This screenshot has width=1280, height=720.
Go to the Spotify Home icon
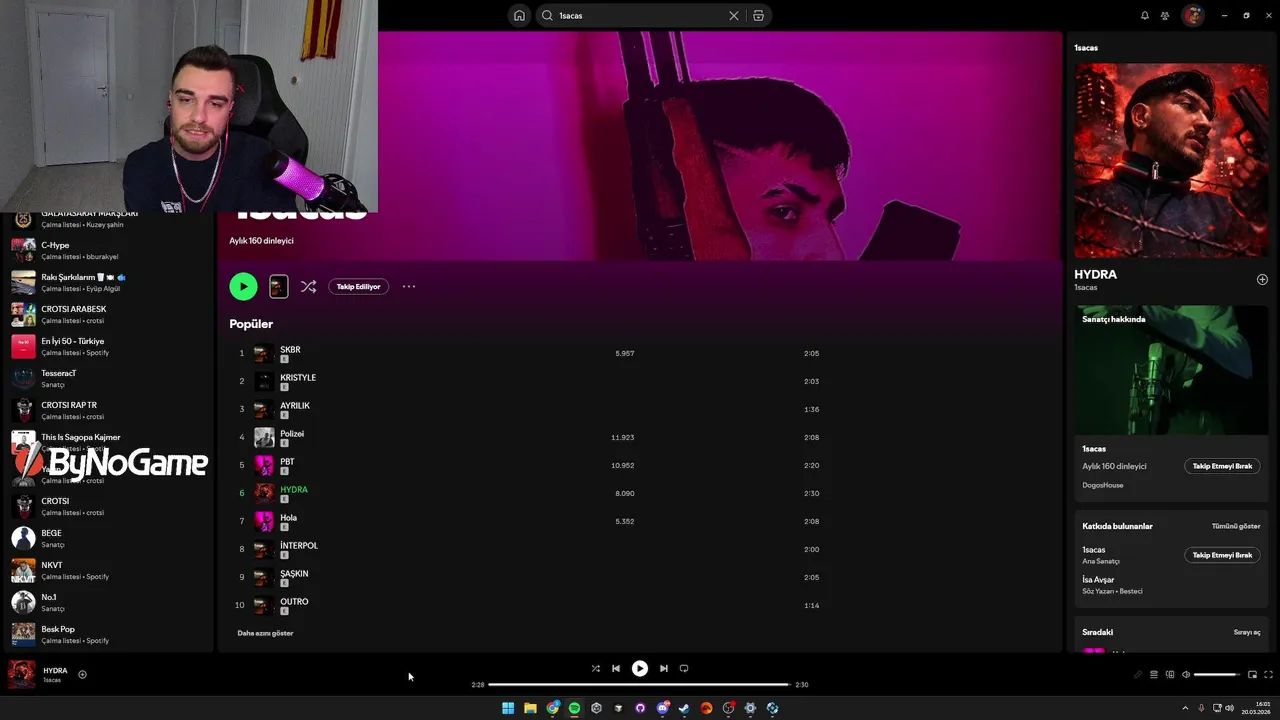[x=519, y=15]
